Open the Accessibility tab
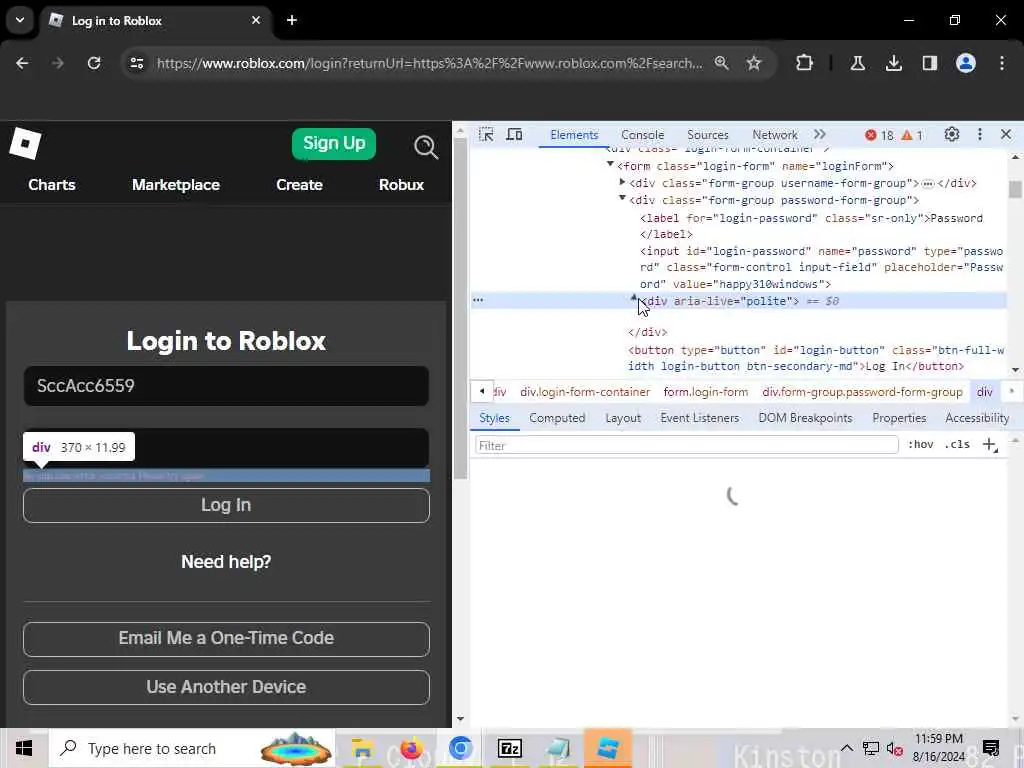The image size is (1024, 768). coord(977,418)
